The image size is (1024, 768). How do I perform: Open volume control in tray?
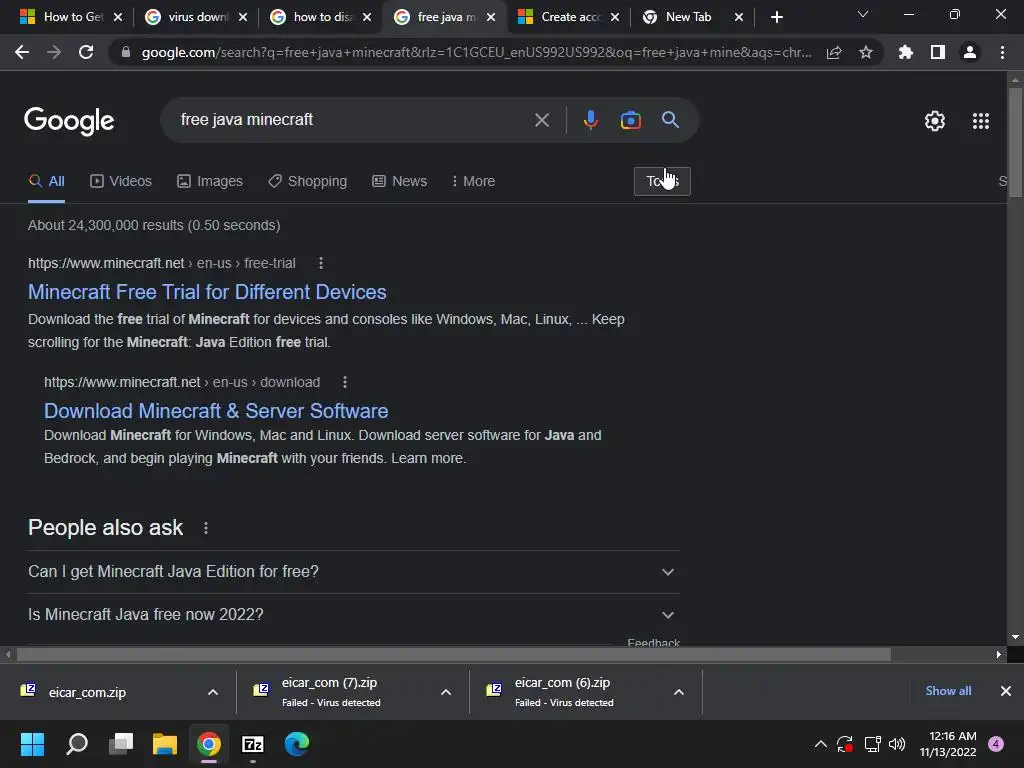tap(897, 744)
